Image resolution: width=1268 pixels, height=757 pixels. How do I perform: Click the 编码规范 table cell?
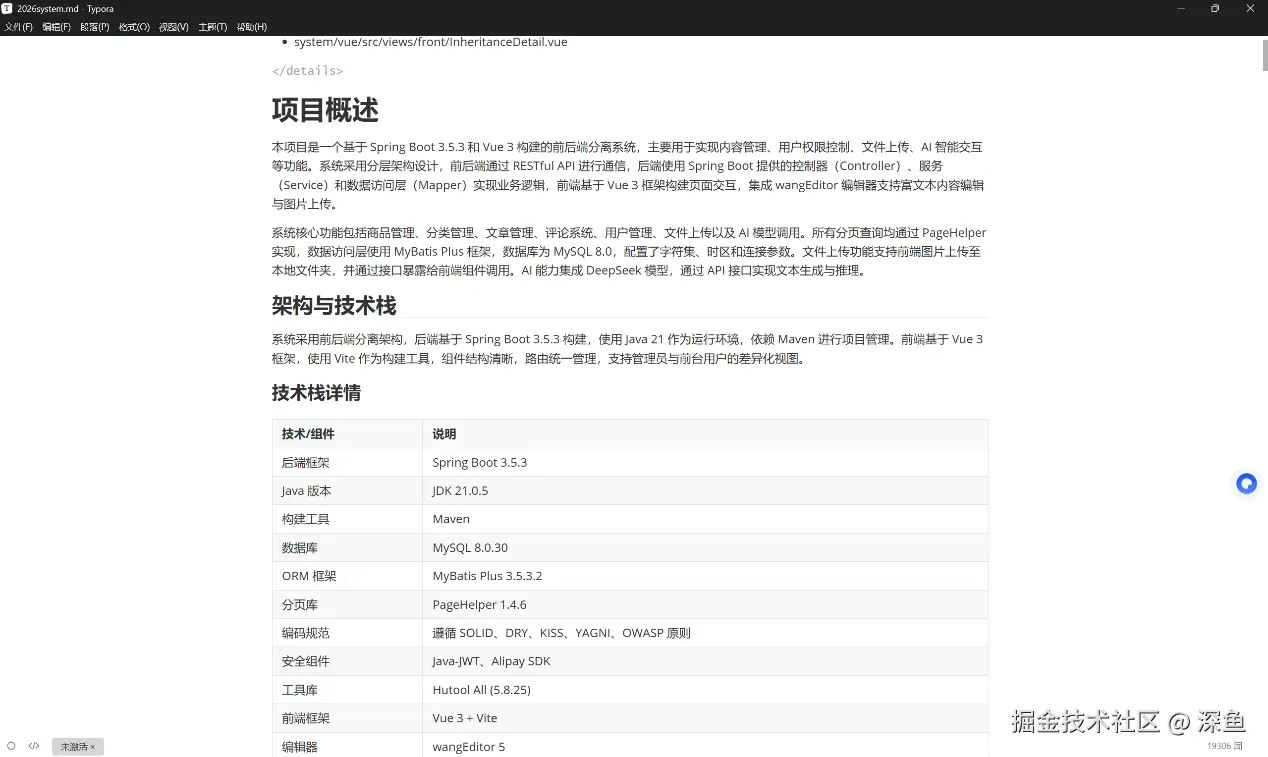(347, 633)
